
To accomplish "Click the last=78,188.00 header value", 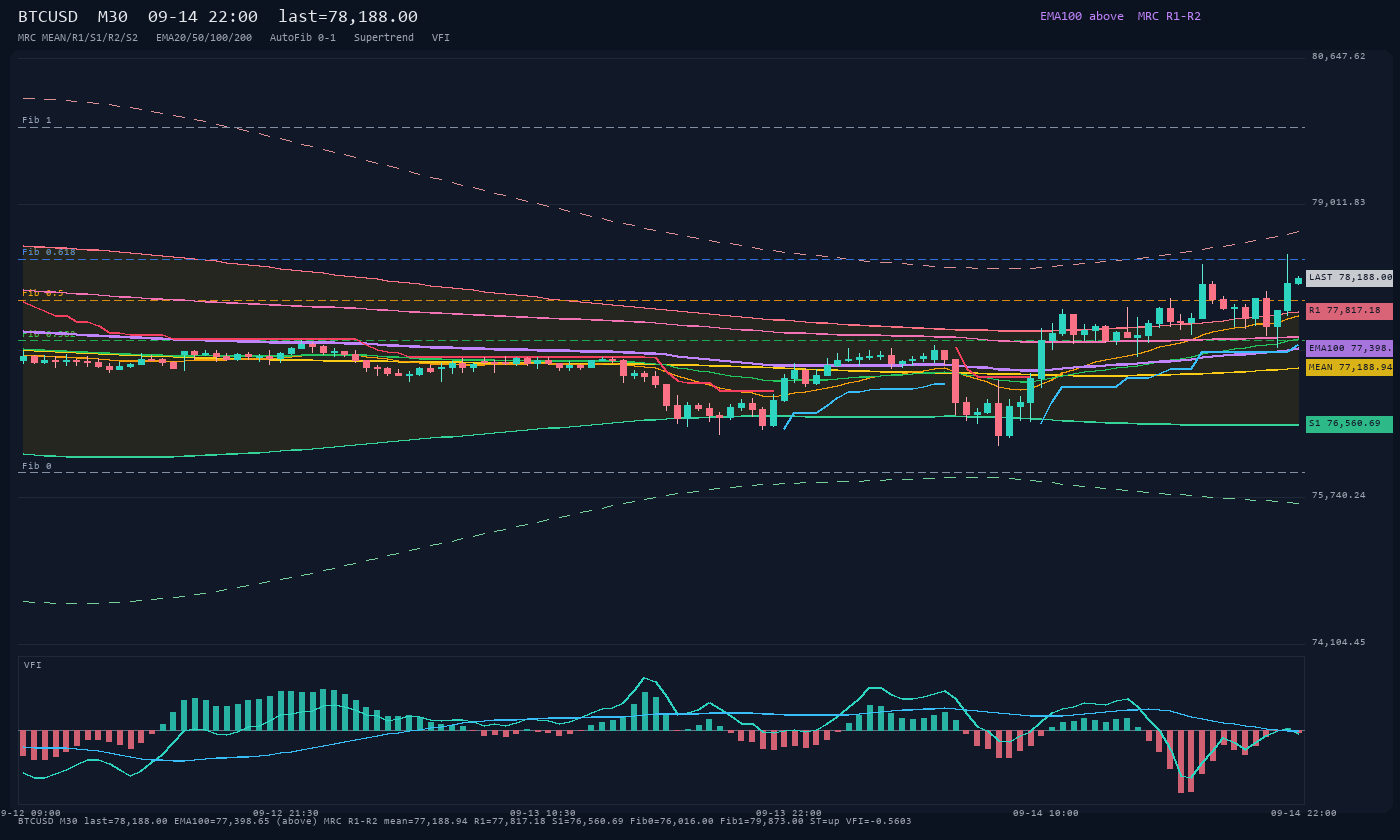I will [348, 17].
